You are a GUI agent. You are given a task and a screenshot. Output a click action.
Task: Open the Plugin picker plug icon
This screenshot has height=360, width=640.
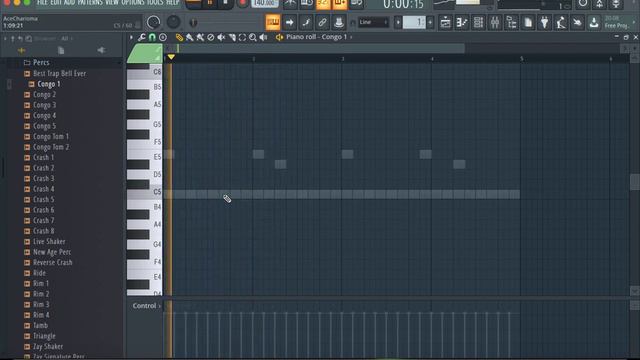pyautogui.click(x=544, y=22)
